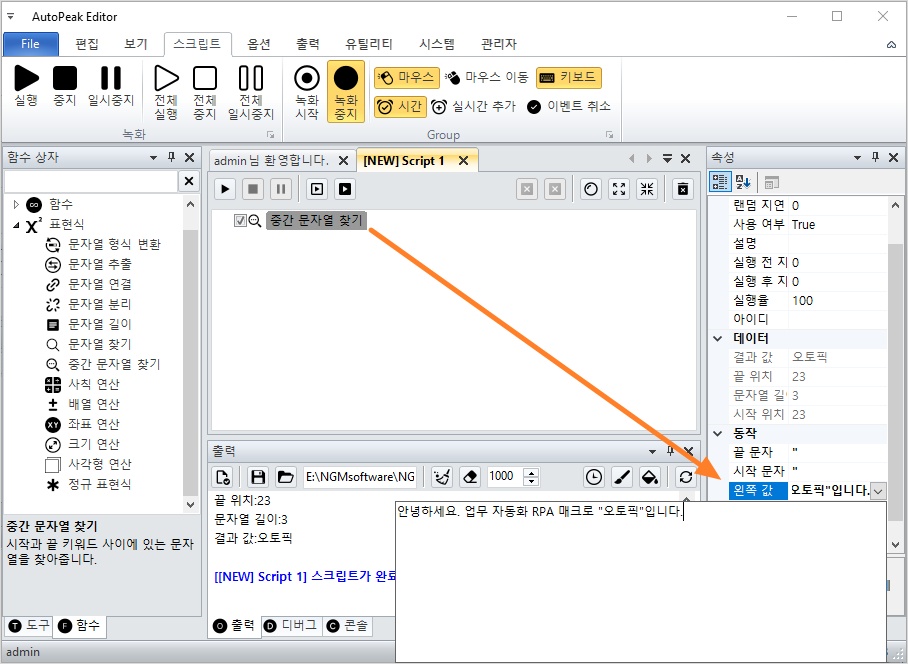Click open folder icon in output panel
The width and height of the screenshot is (908, 664).
(285, 477)
